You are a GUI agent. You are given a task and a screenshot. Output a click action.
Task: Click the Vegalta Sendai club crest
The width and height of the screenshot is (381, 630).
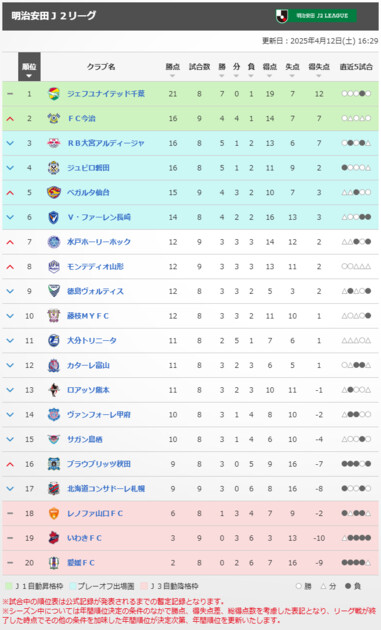point(54,192)
